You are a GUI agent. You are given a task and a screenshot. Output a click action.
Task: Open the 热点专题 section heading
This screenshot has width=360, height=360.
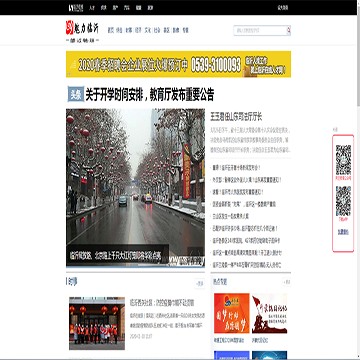point(220,282)
